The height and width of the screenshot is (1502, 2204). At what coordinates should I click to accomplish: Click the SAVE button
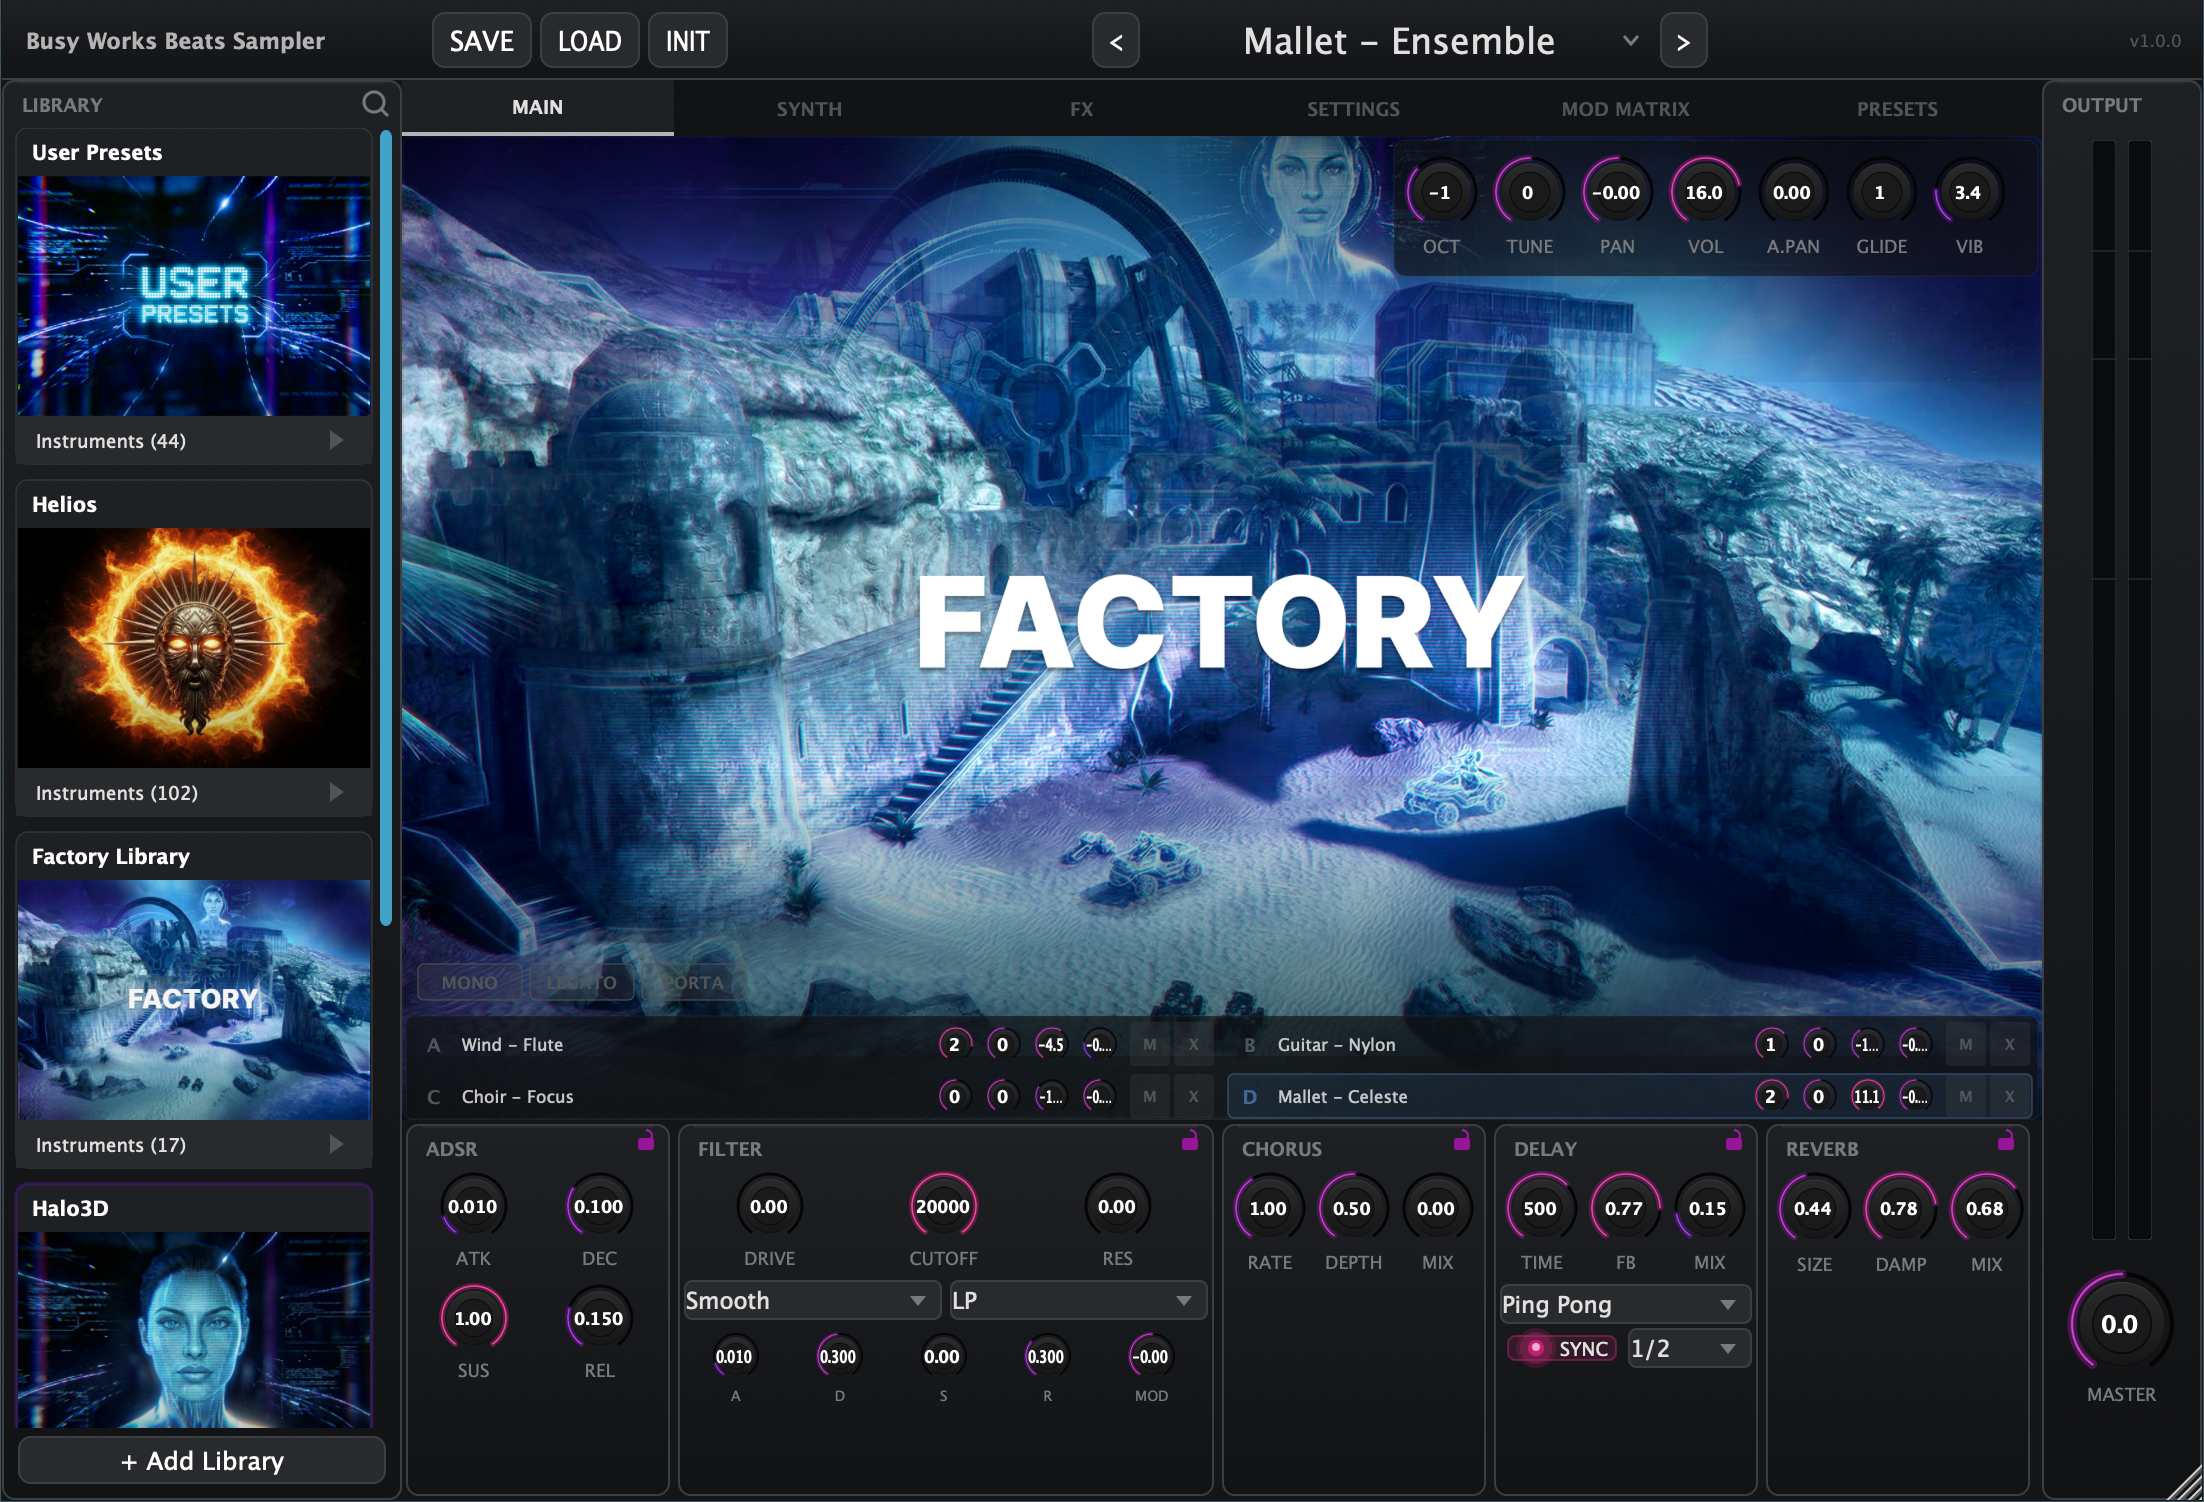click(x=481, y=41)
